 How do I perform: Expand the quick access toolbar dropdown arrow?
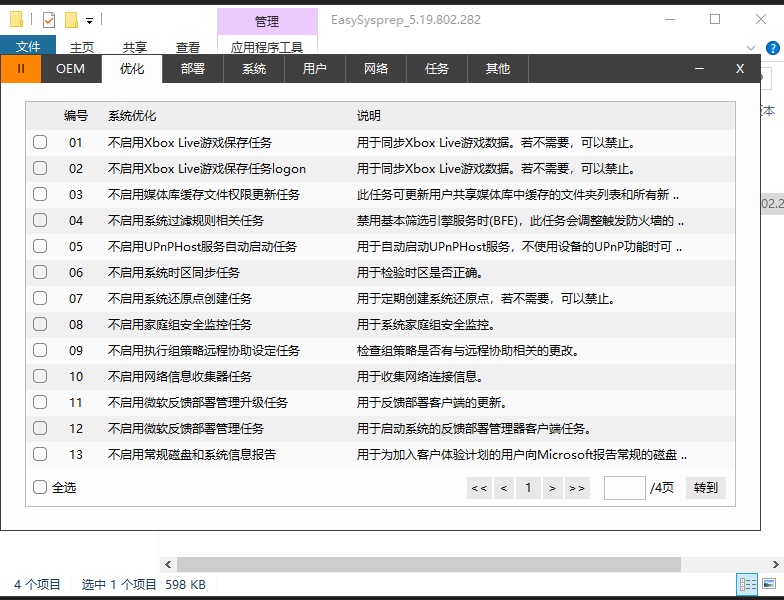click(90, 20)
